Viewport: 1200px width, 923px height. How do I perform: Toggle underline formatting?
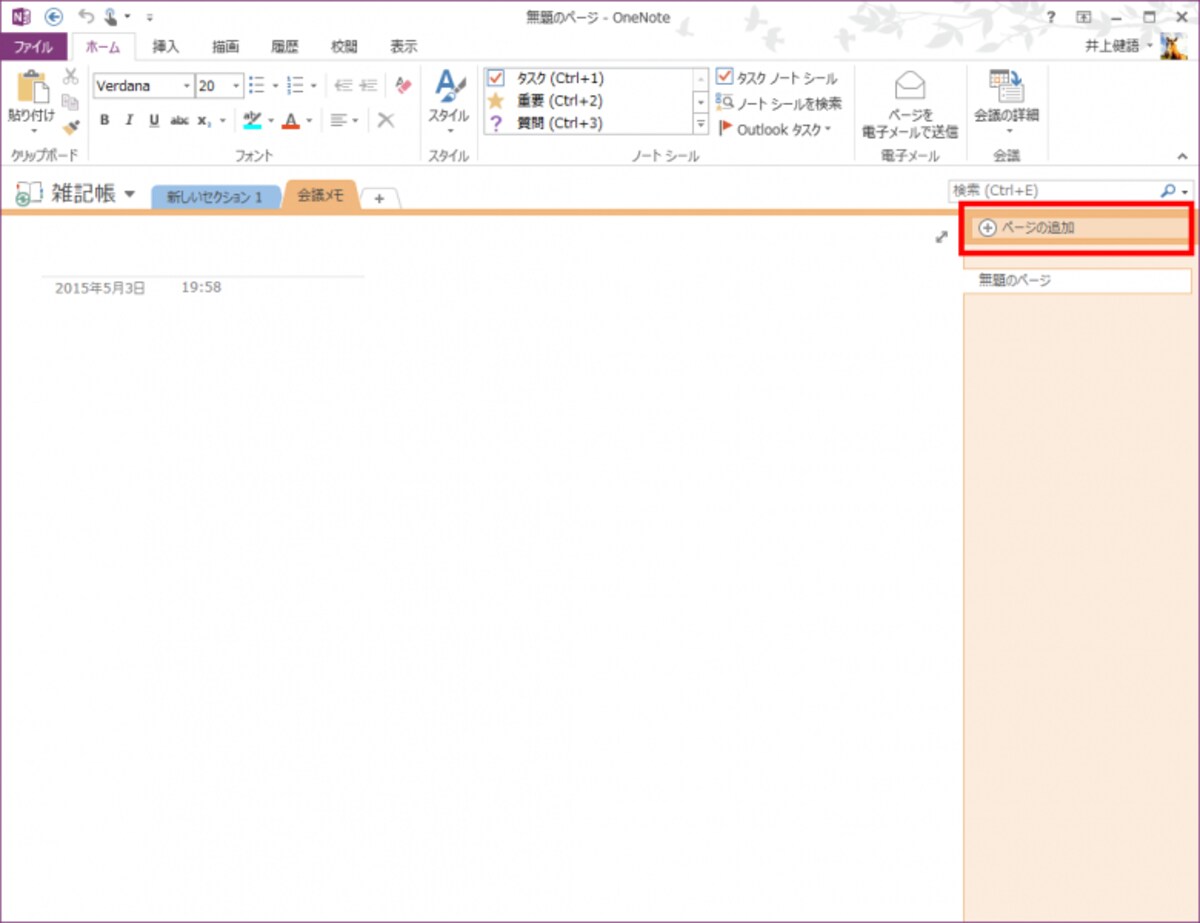[x=154, y=120]
